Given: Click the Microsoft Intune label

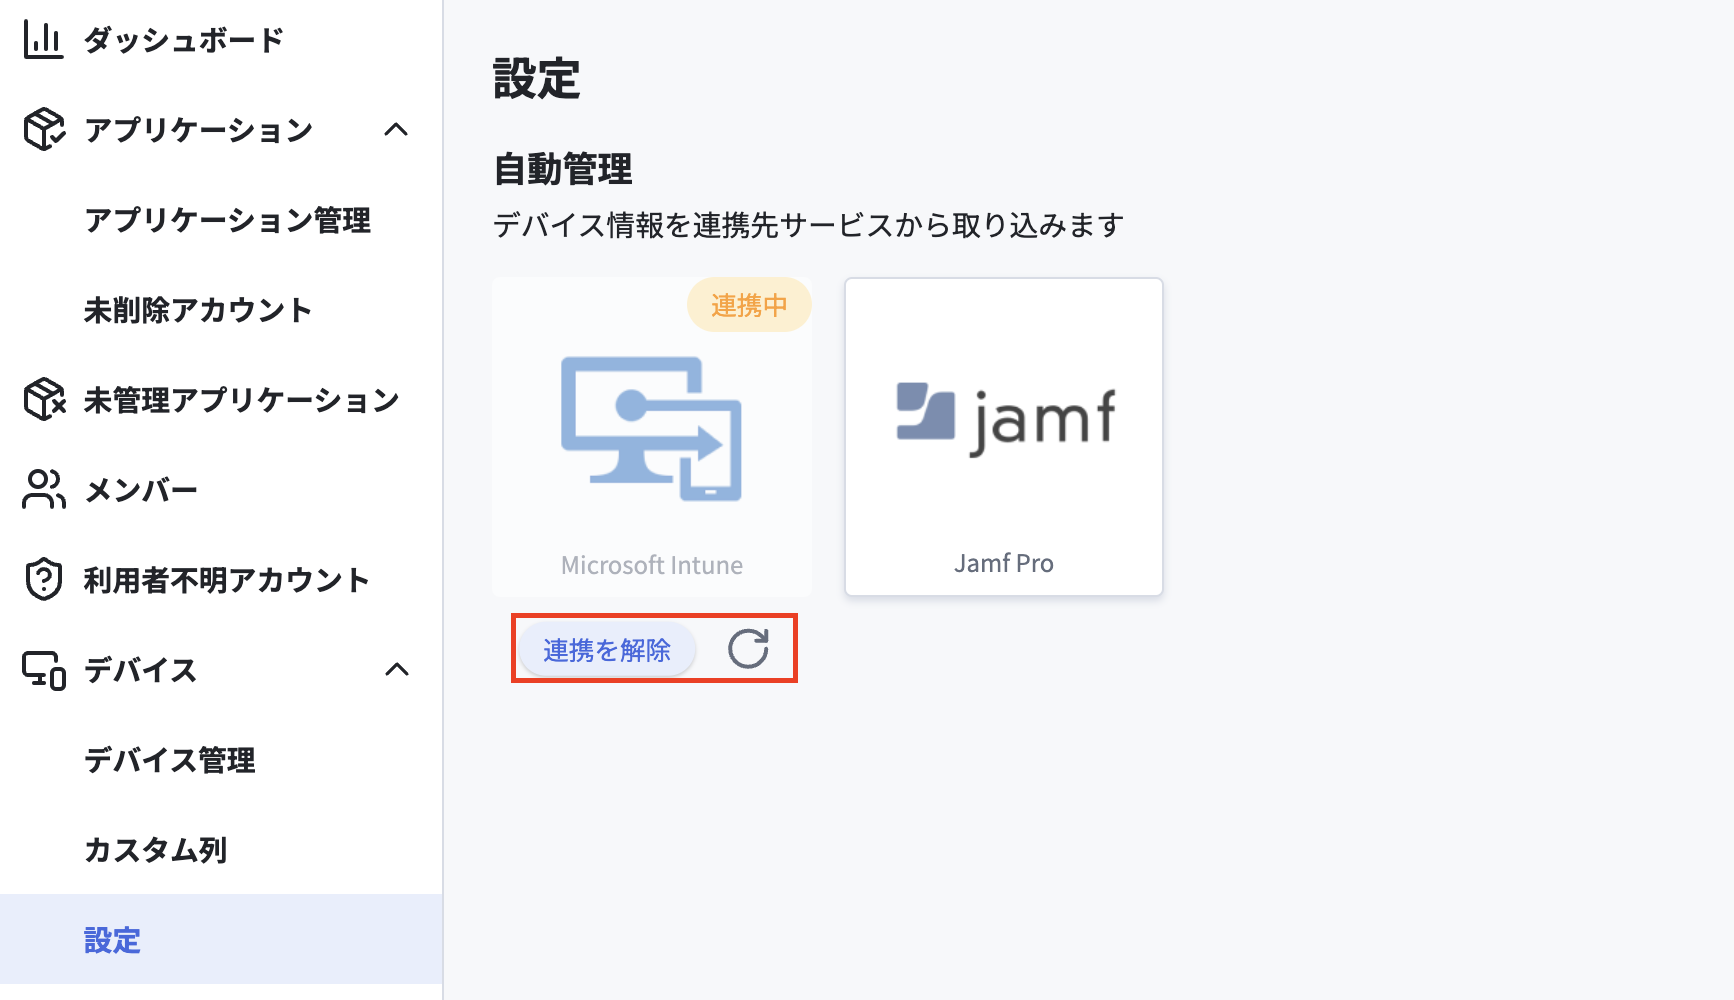Looking at the screenshot, I should (652, 566).
